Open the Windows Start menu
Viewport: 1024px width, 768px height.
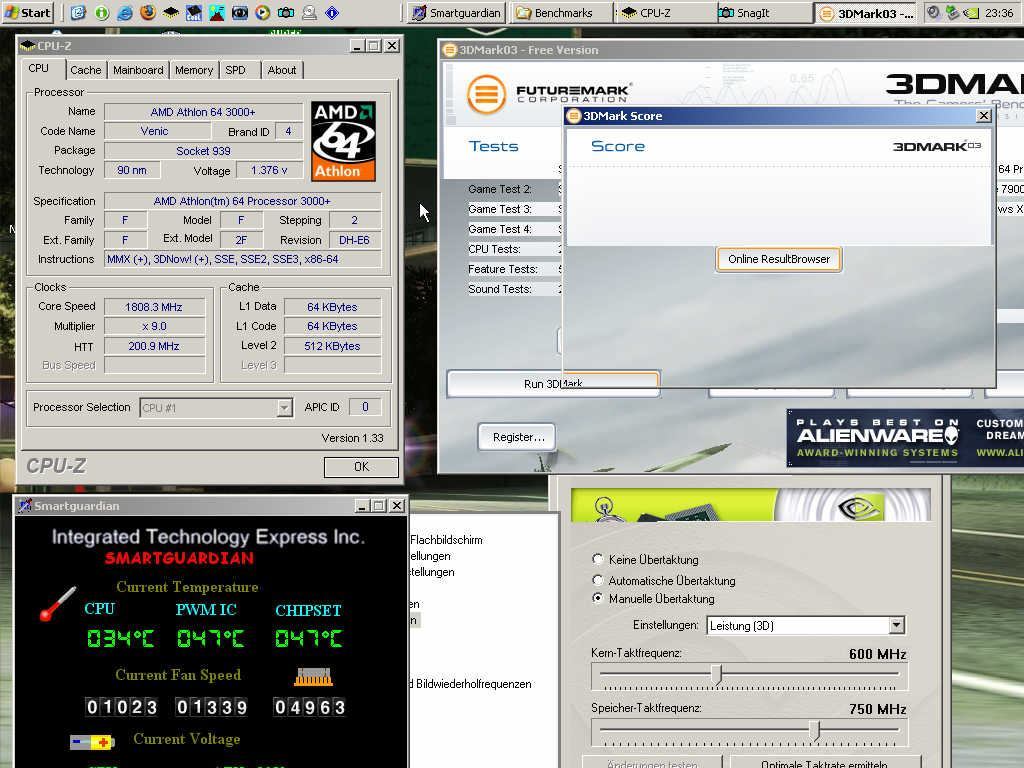coord(26,12)
